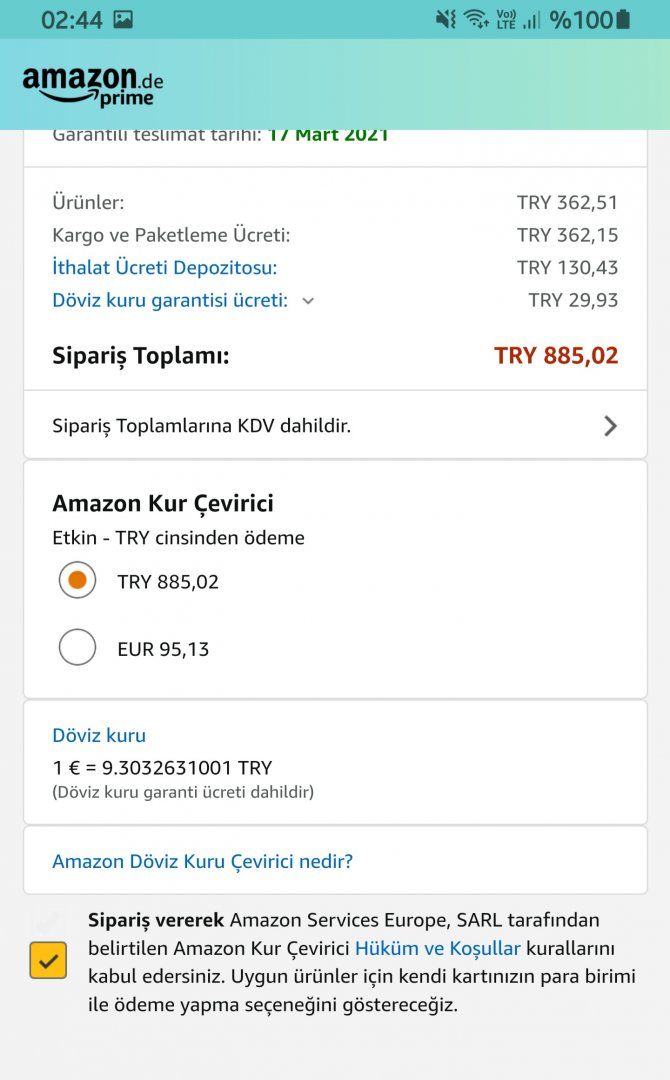
Task: Tap the Döviz kuru heading link
Action: [99, 735]
